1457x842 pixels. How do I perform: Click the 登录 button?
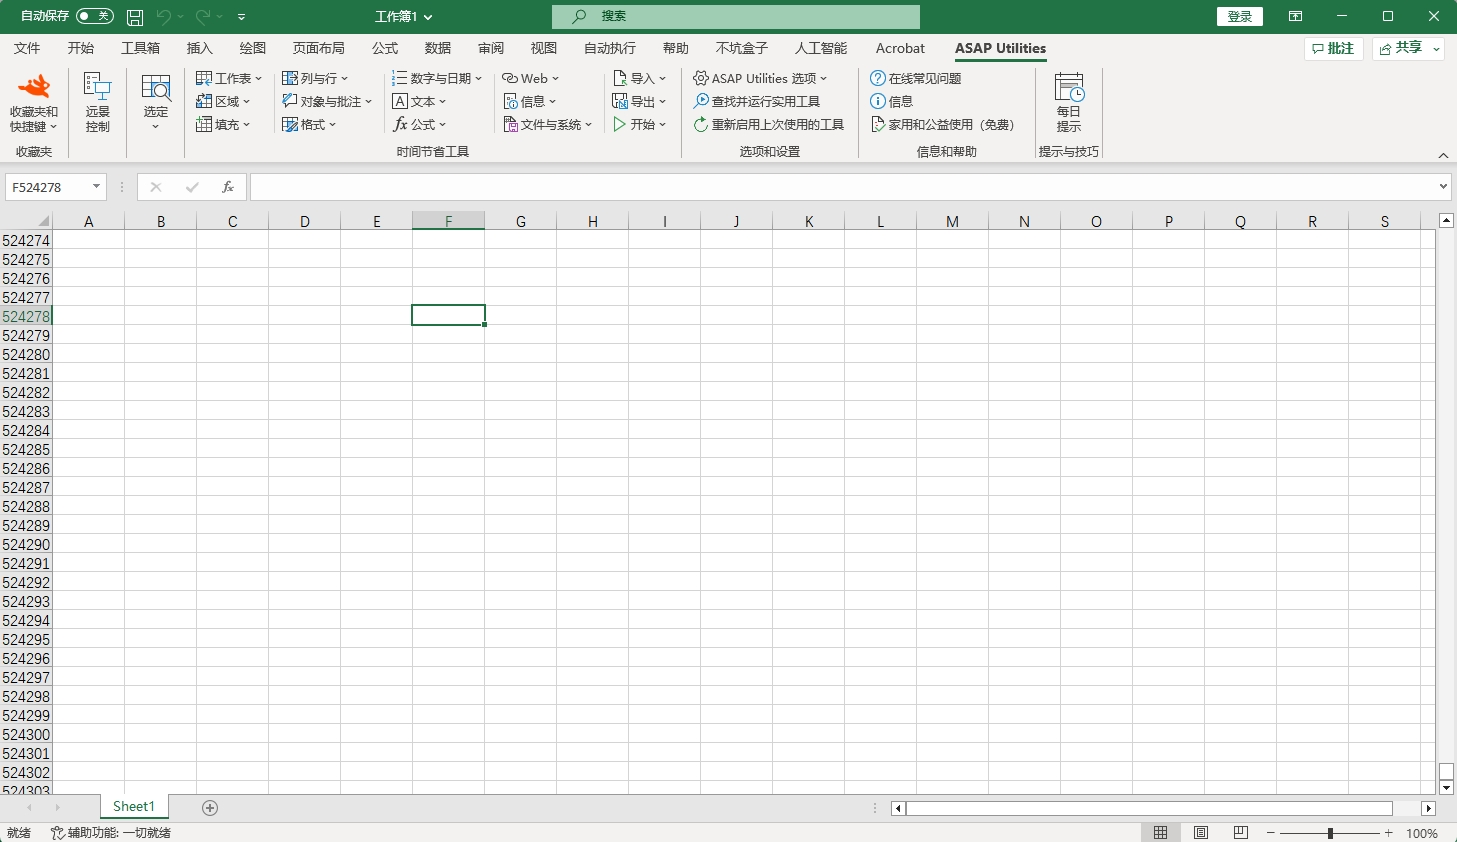(1240, 16)
